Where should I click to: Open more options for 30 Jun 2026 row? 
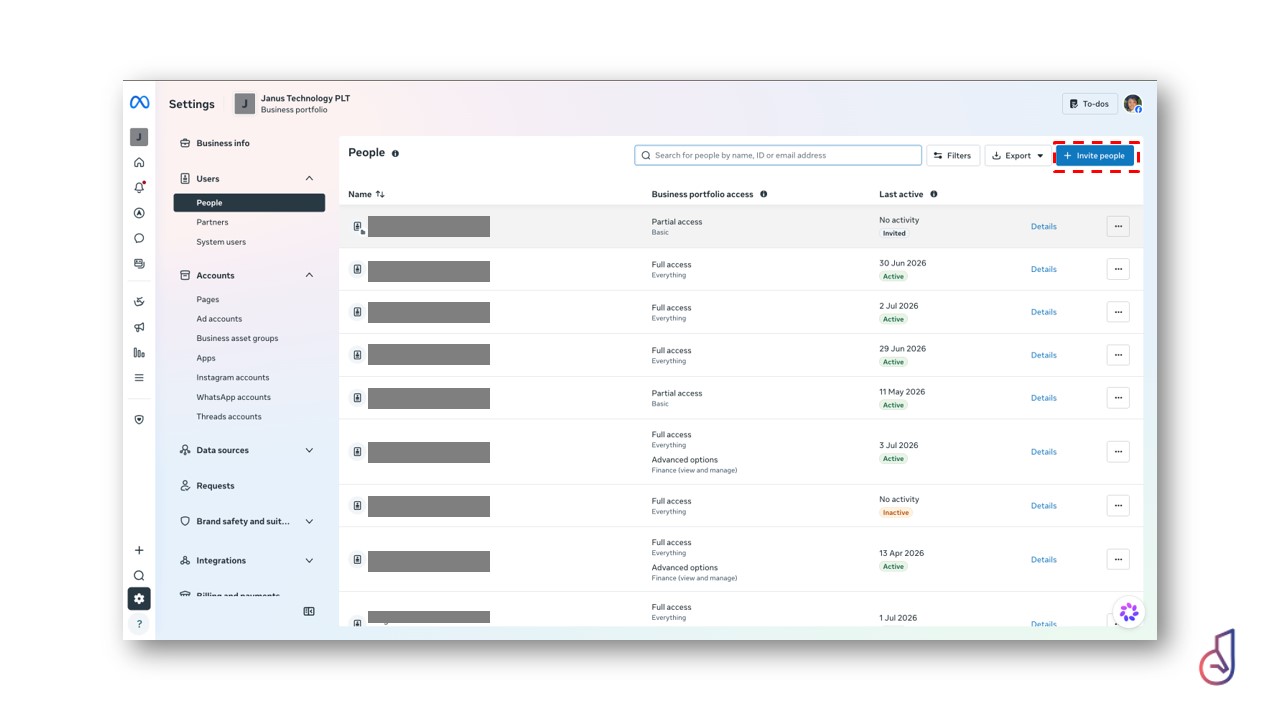click(x=1118, y=269)
